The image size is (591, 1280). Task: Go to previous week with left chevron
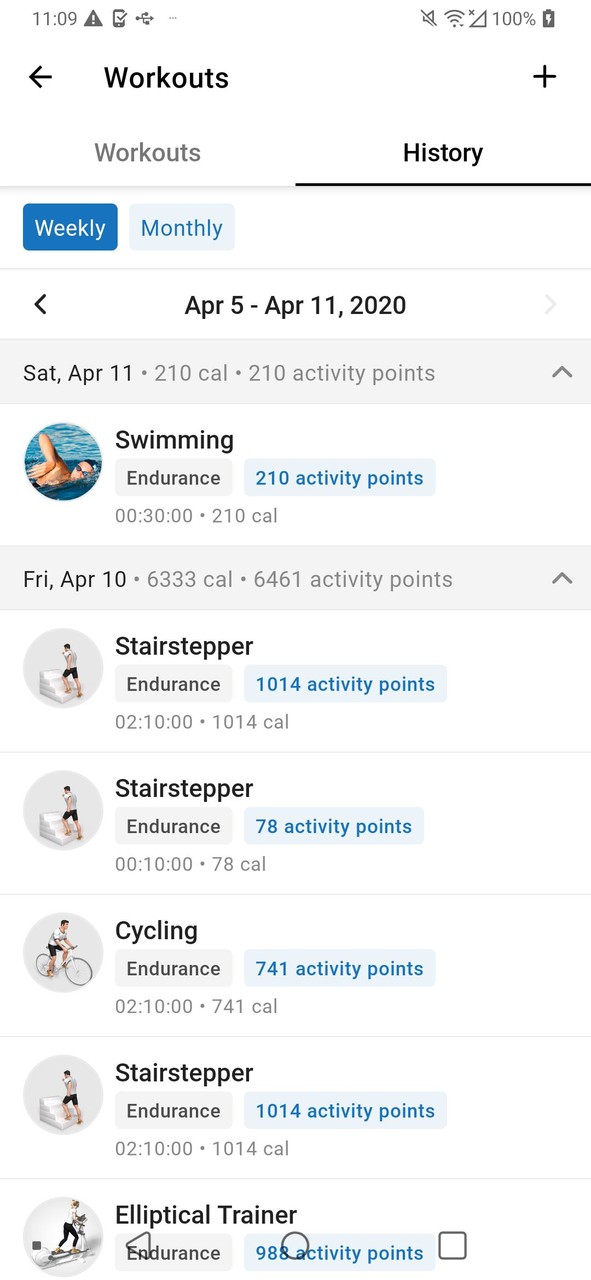coord(40,304)
